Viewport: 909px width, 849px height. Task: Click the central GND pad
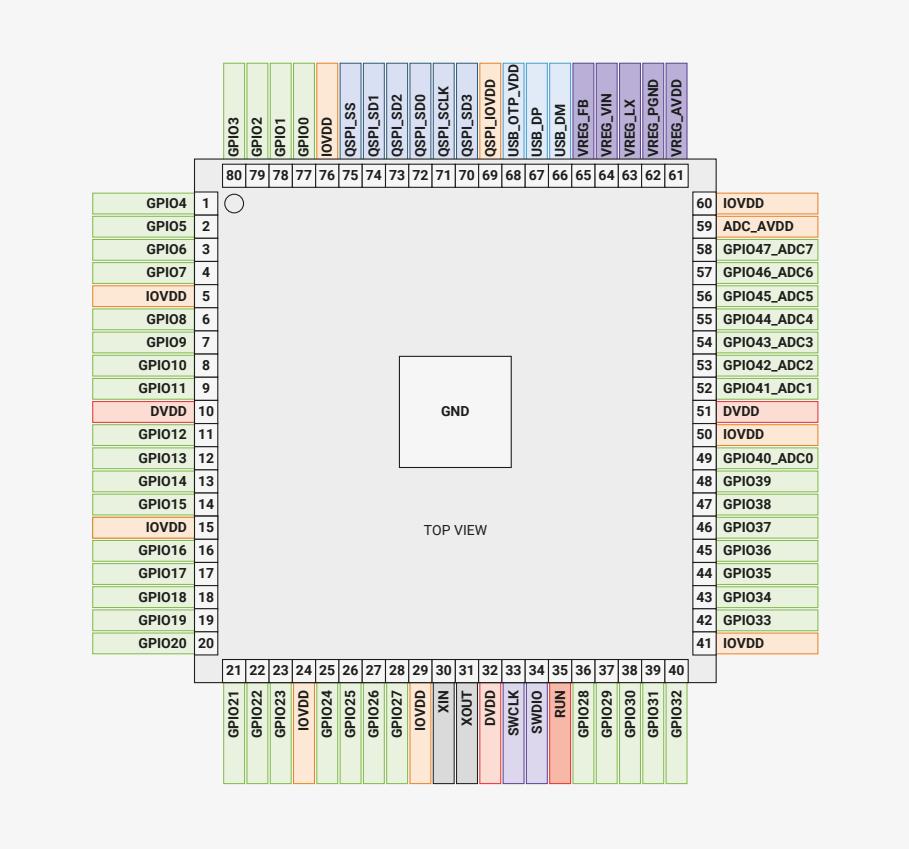point(455,411)
